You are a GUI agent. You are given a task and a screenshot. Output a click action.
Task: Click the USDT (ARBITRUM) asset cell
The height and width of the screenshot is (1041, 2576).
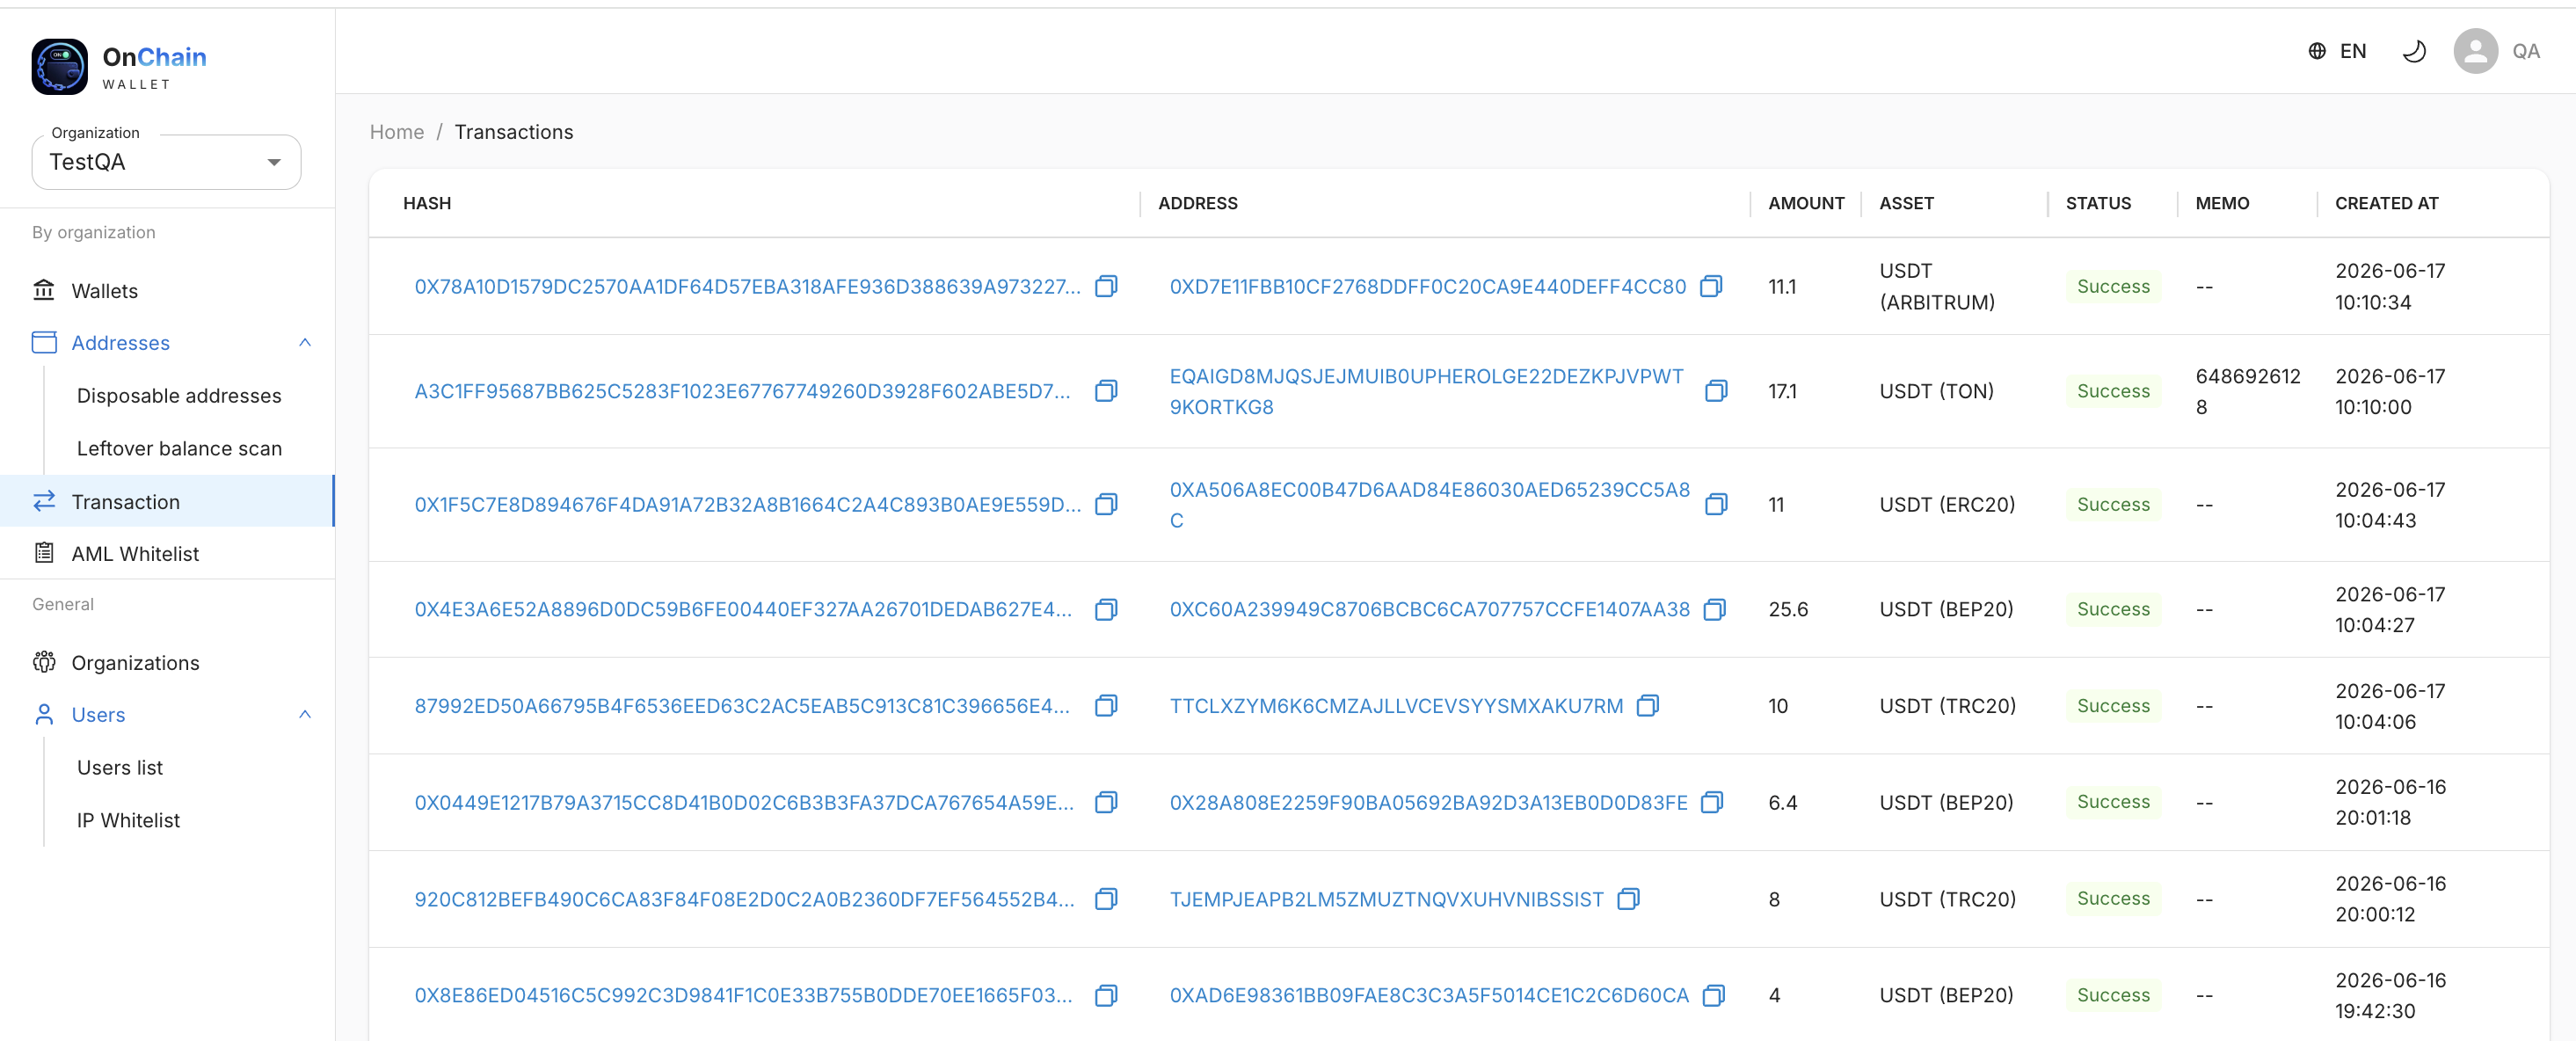coord(1936,287)
